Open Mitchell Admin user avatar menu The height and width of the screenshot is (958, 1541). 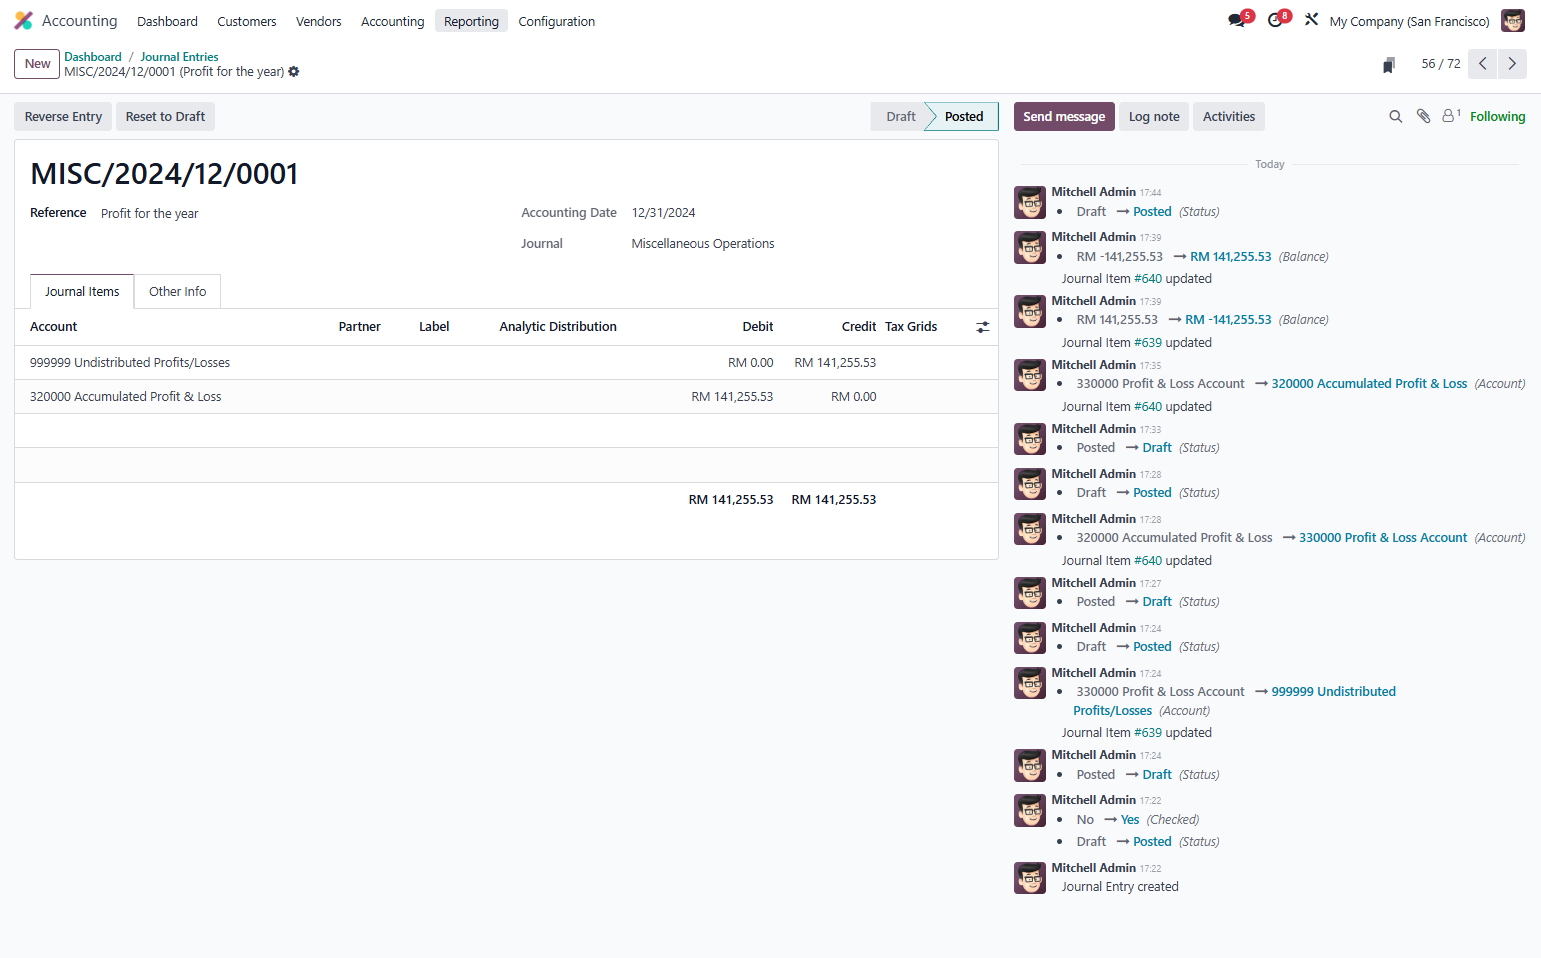(x=1513, y=21)
